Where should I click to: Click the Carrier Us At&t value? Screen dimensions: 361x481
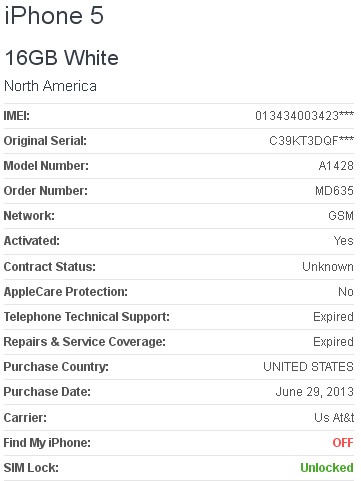pyautogui.click(x=334, y=418)
